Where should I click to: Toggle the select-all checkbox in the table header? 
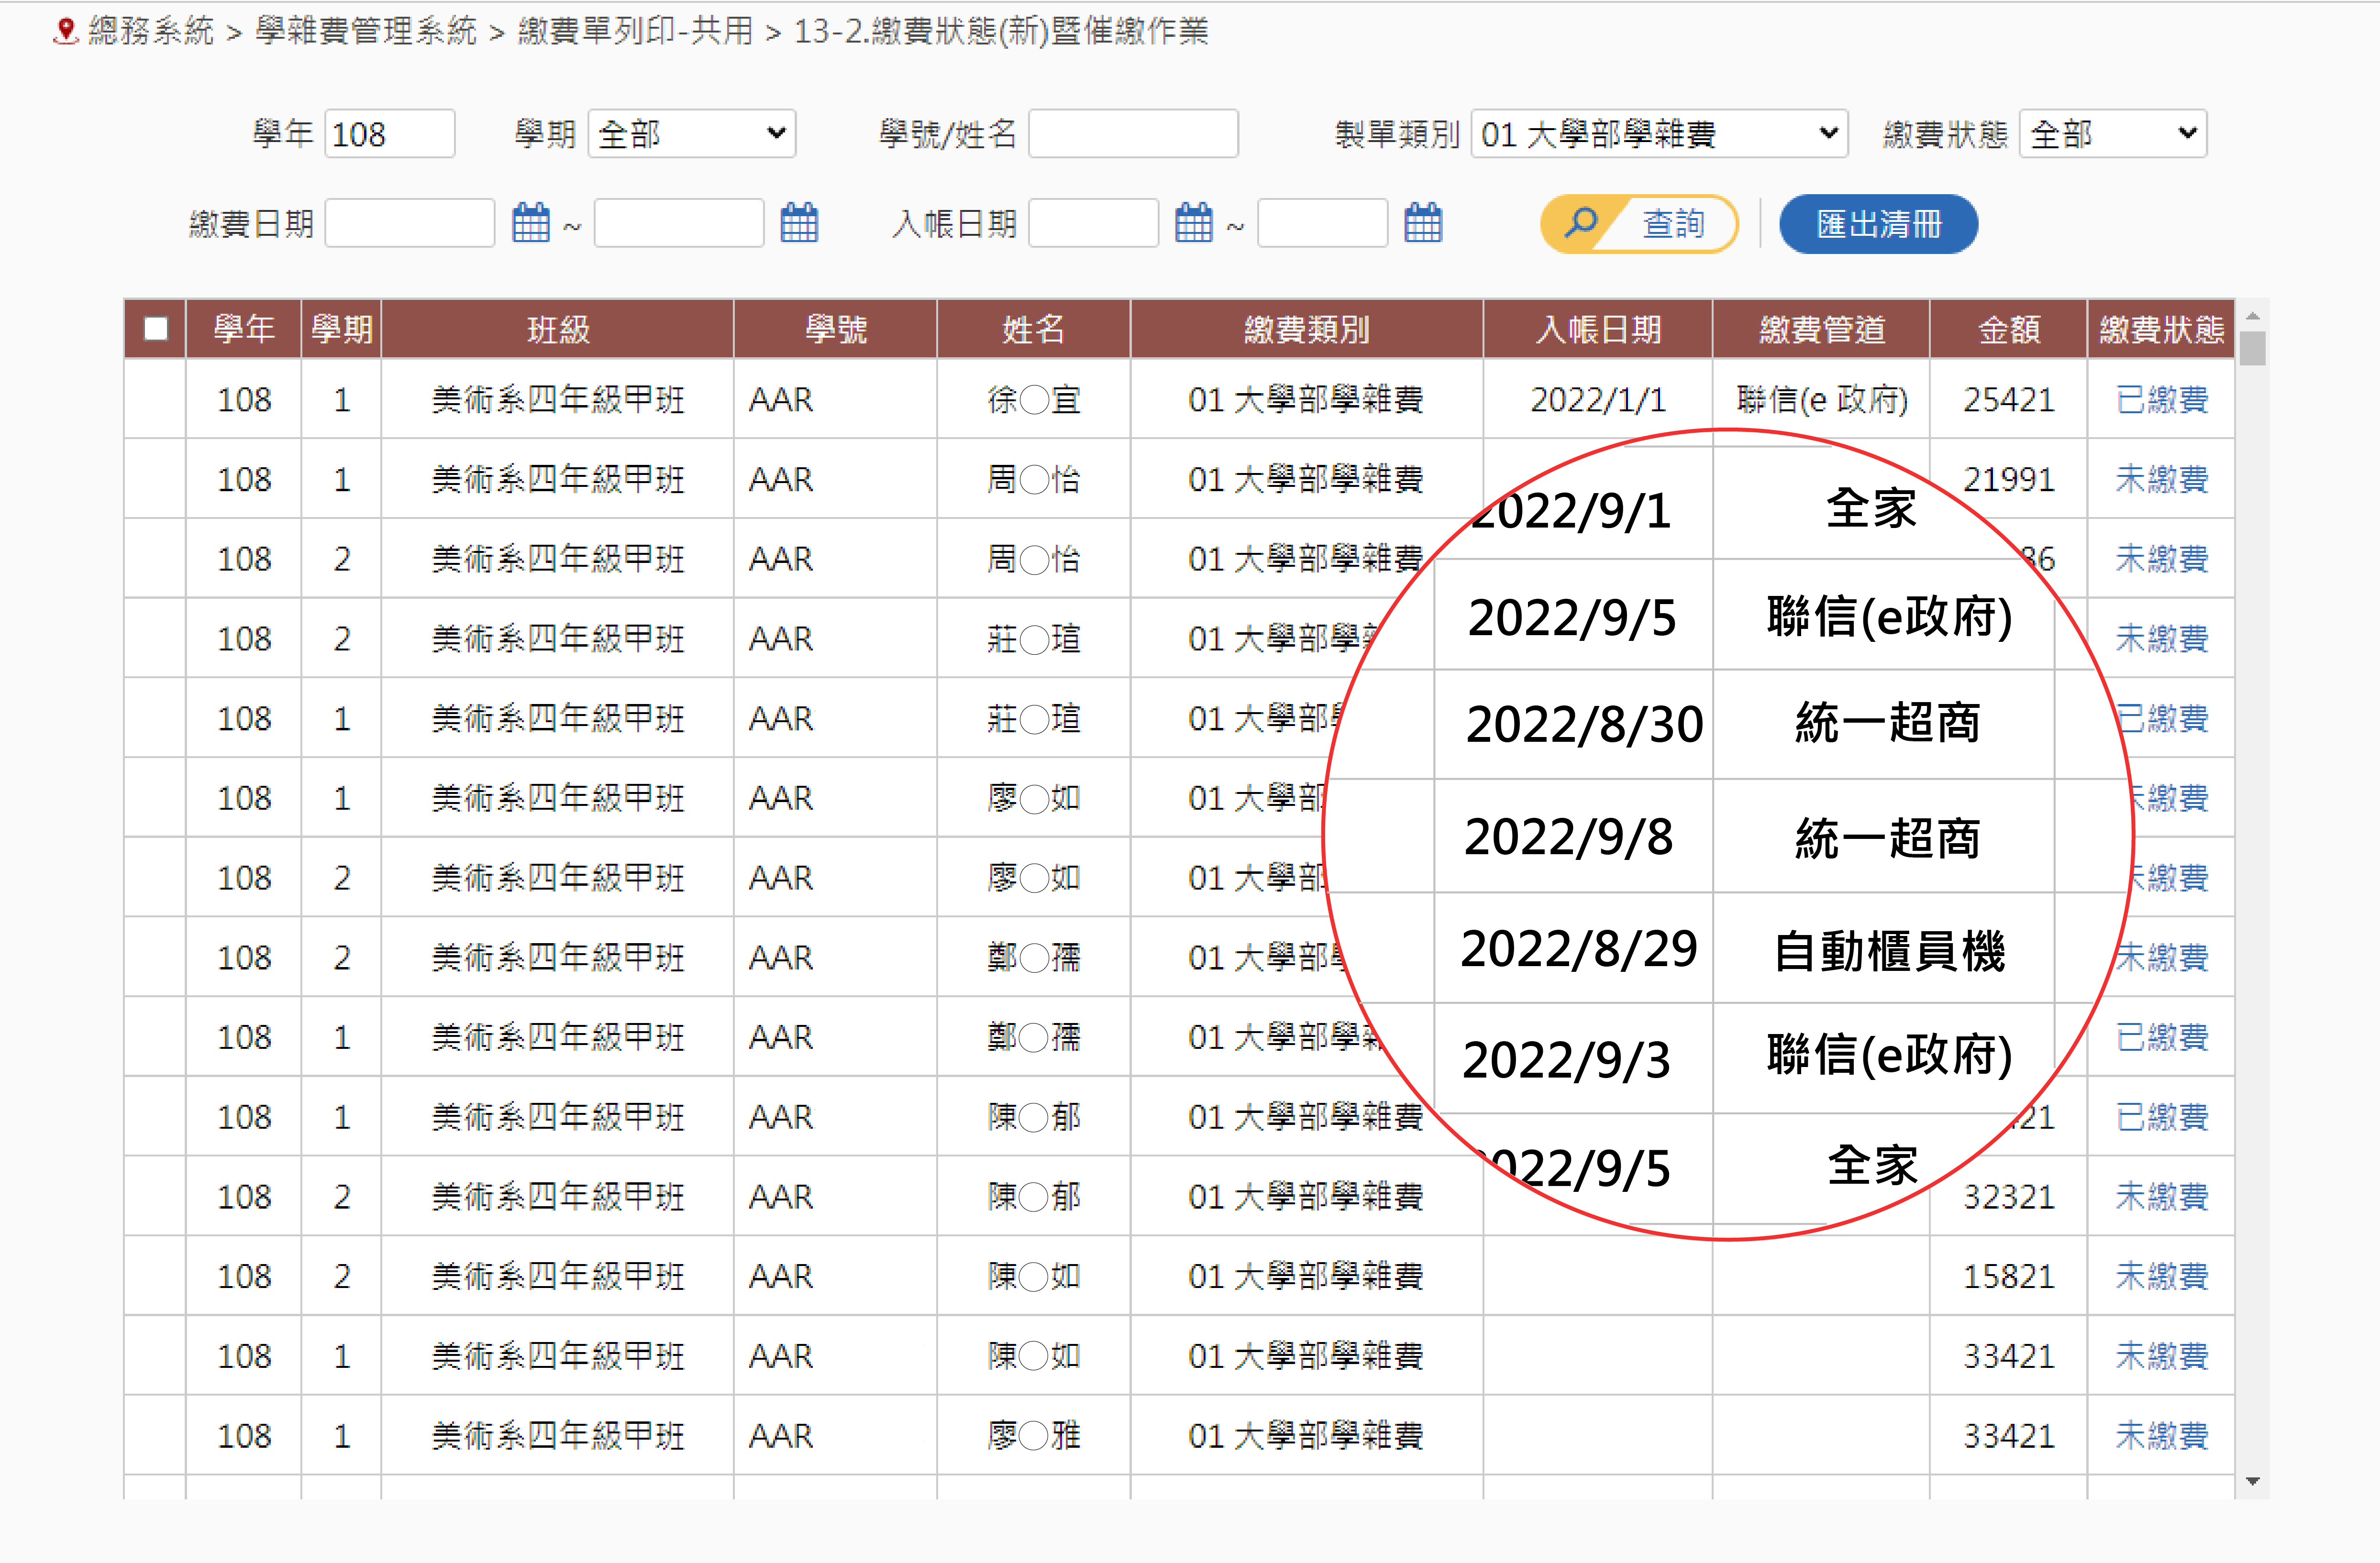(156, 329)
